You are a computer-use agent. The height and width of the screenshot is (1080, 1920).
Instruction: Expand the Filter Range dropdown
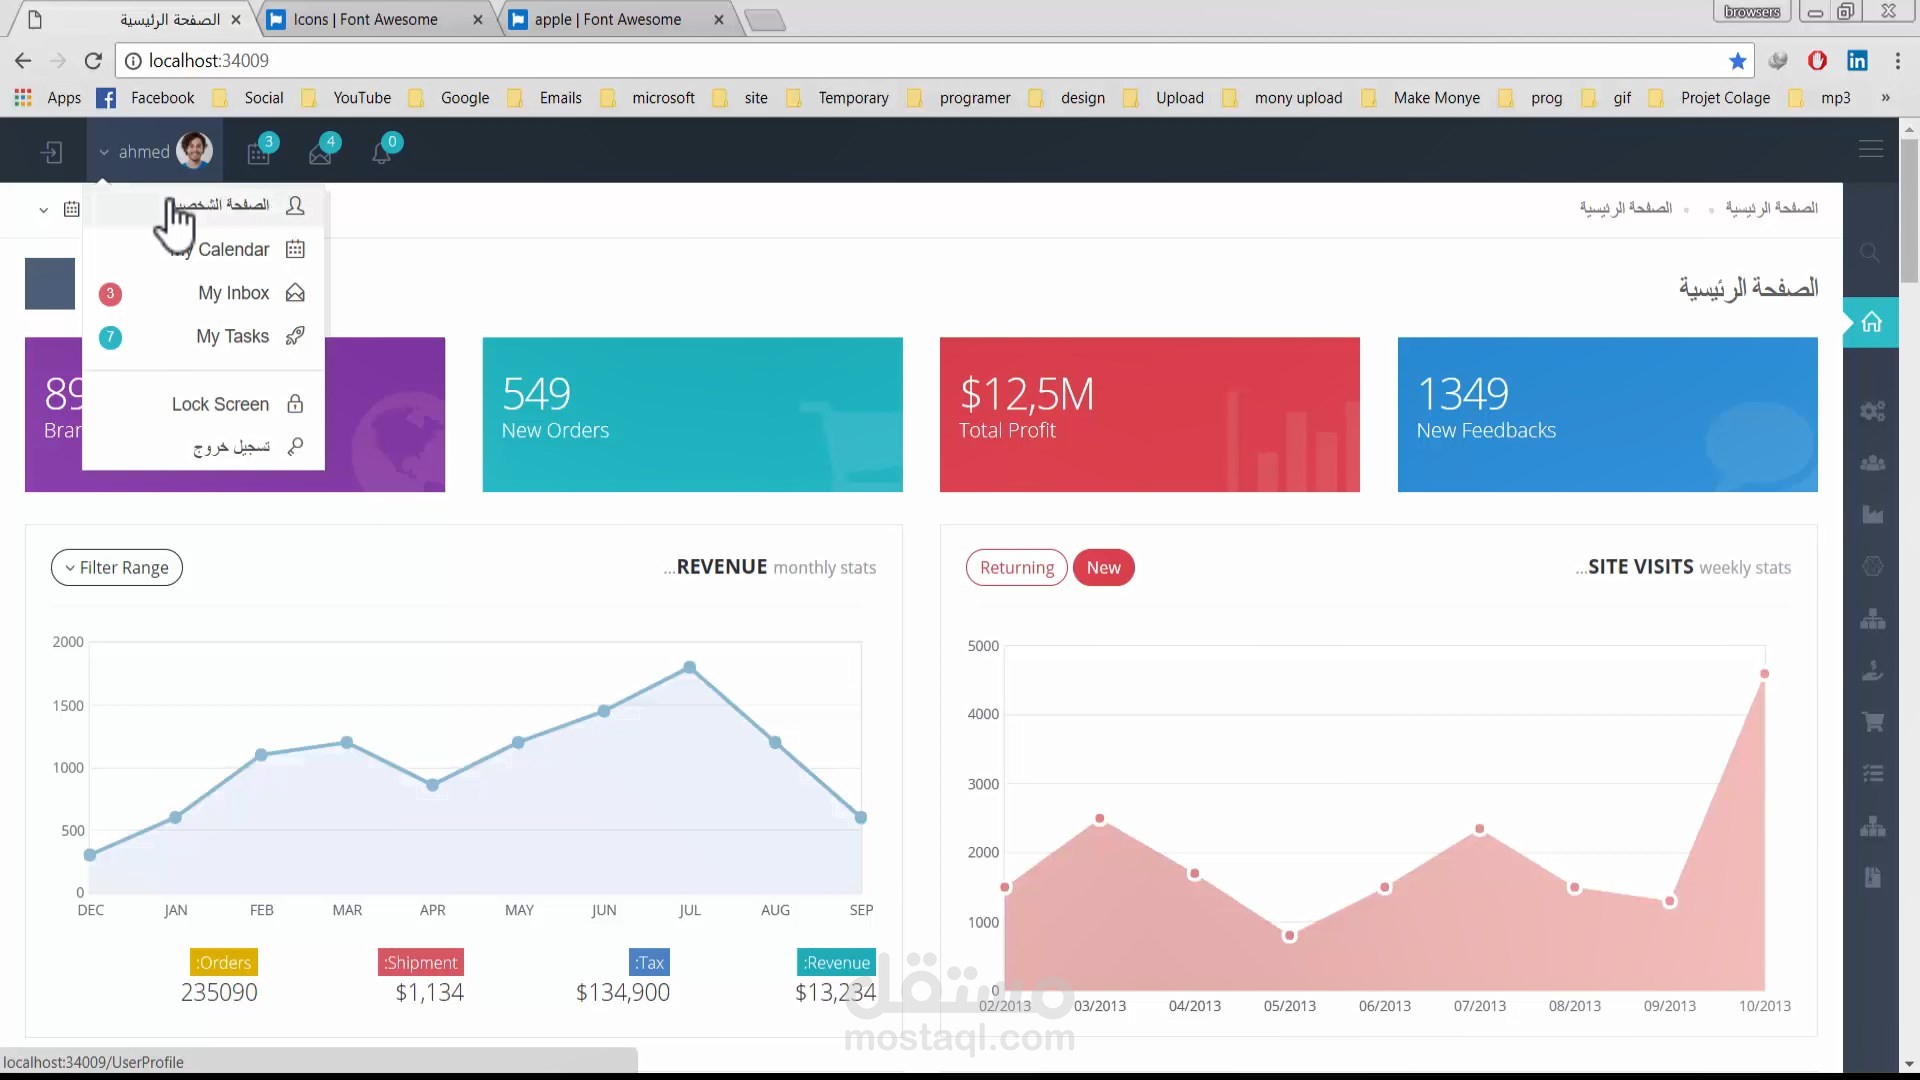click(x=117, y=568)
